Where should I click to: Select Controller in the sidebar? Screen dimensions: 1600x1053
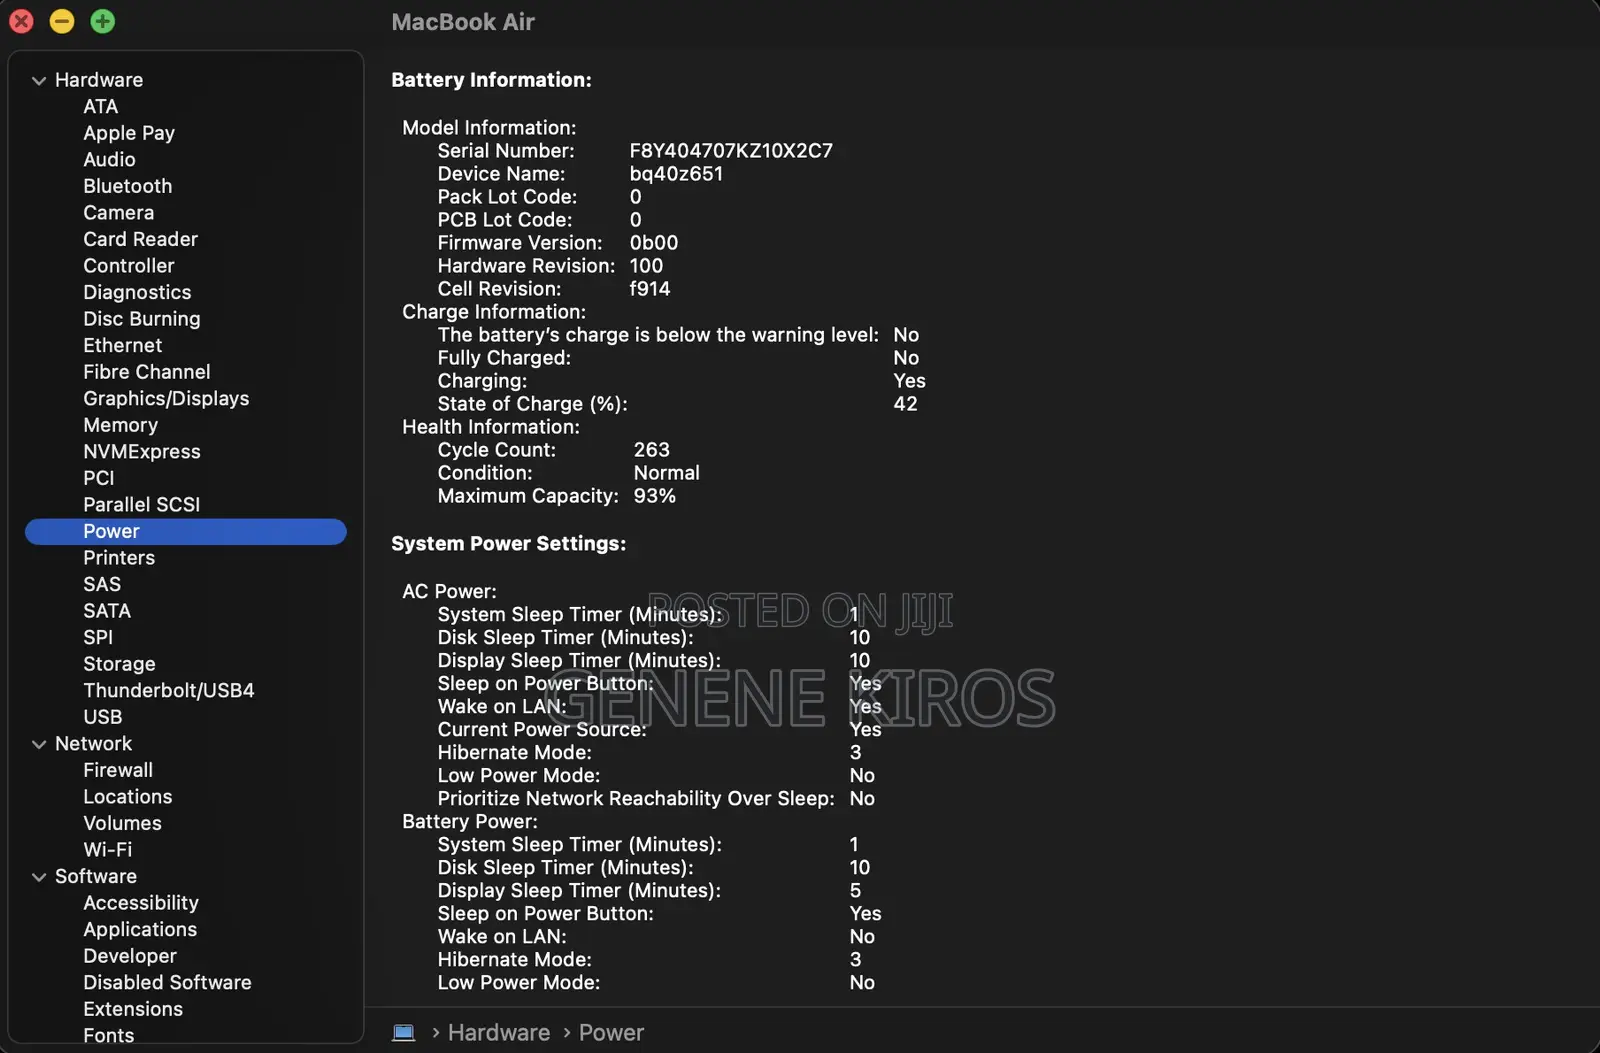click(129, 266)
